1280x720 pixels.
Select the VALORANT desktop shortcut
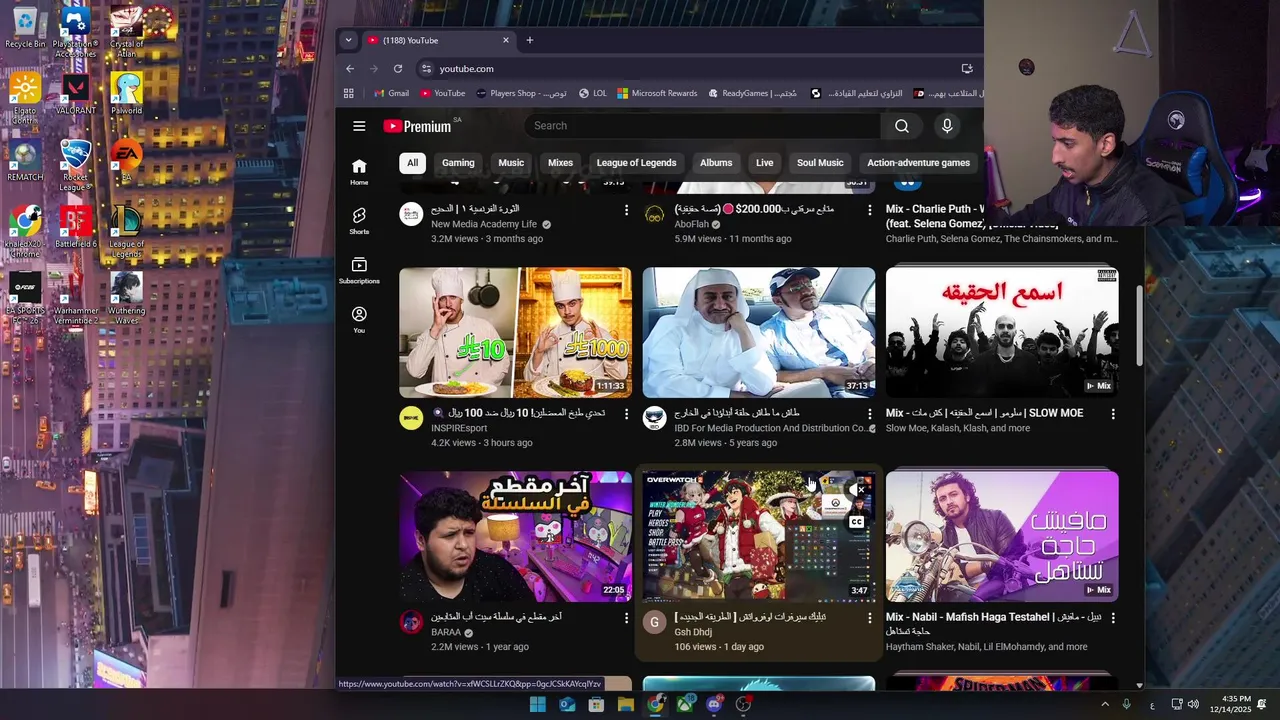(75, 94)
